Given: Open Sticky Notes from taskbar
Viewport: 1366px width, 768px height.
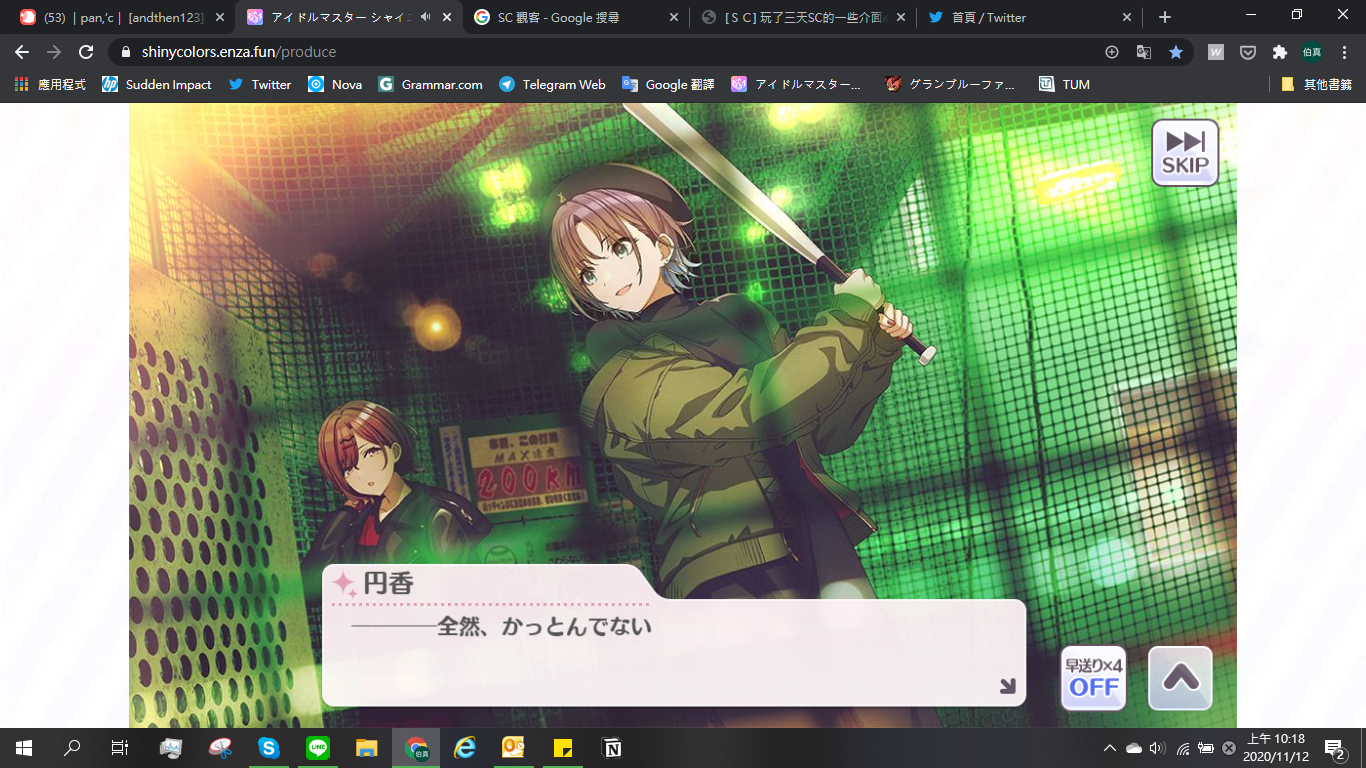Looking at the screenshot, I should coord(562,748).
